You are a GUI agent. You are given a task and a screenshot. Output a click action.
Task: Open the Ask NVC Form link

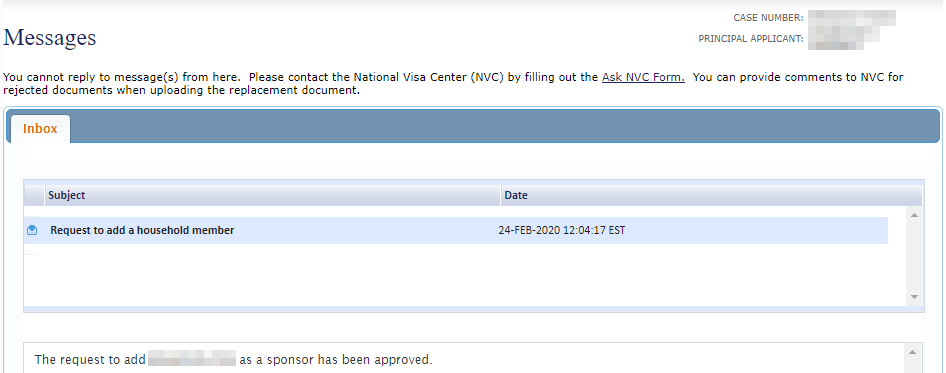(x=643, y=77)
